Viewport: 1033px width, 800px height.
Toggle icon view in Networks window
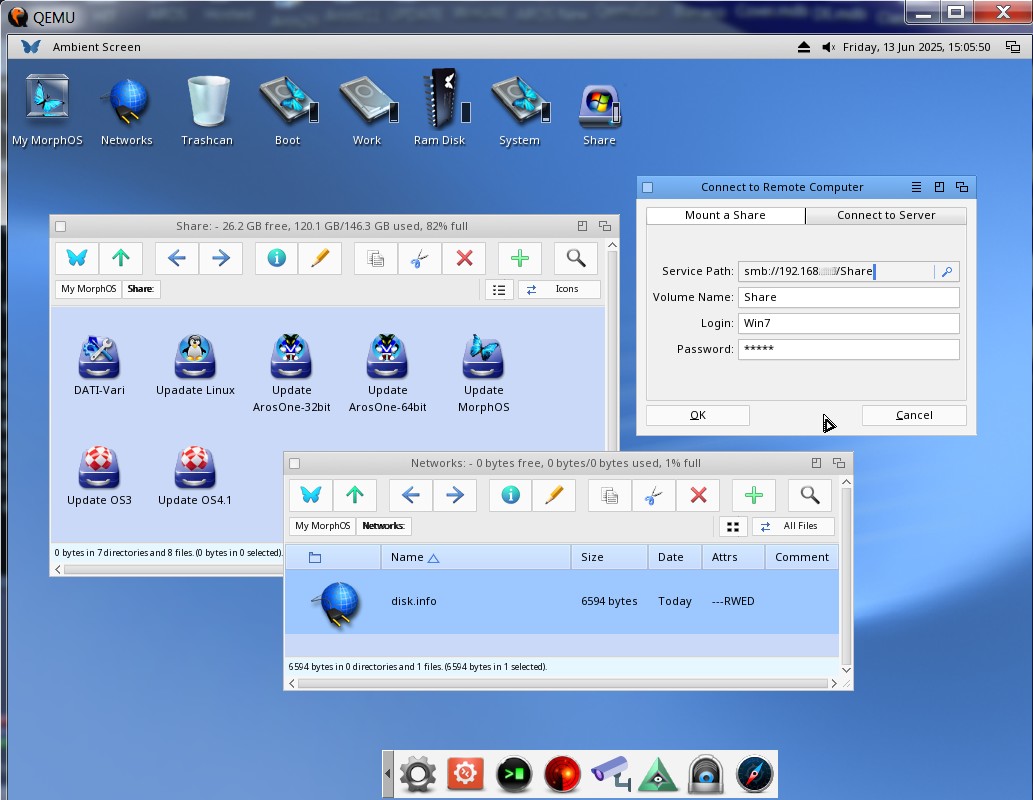coord(733,527)
